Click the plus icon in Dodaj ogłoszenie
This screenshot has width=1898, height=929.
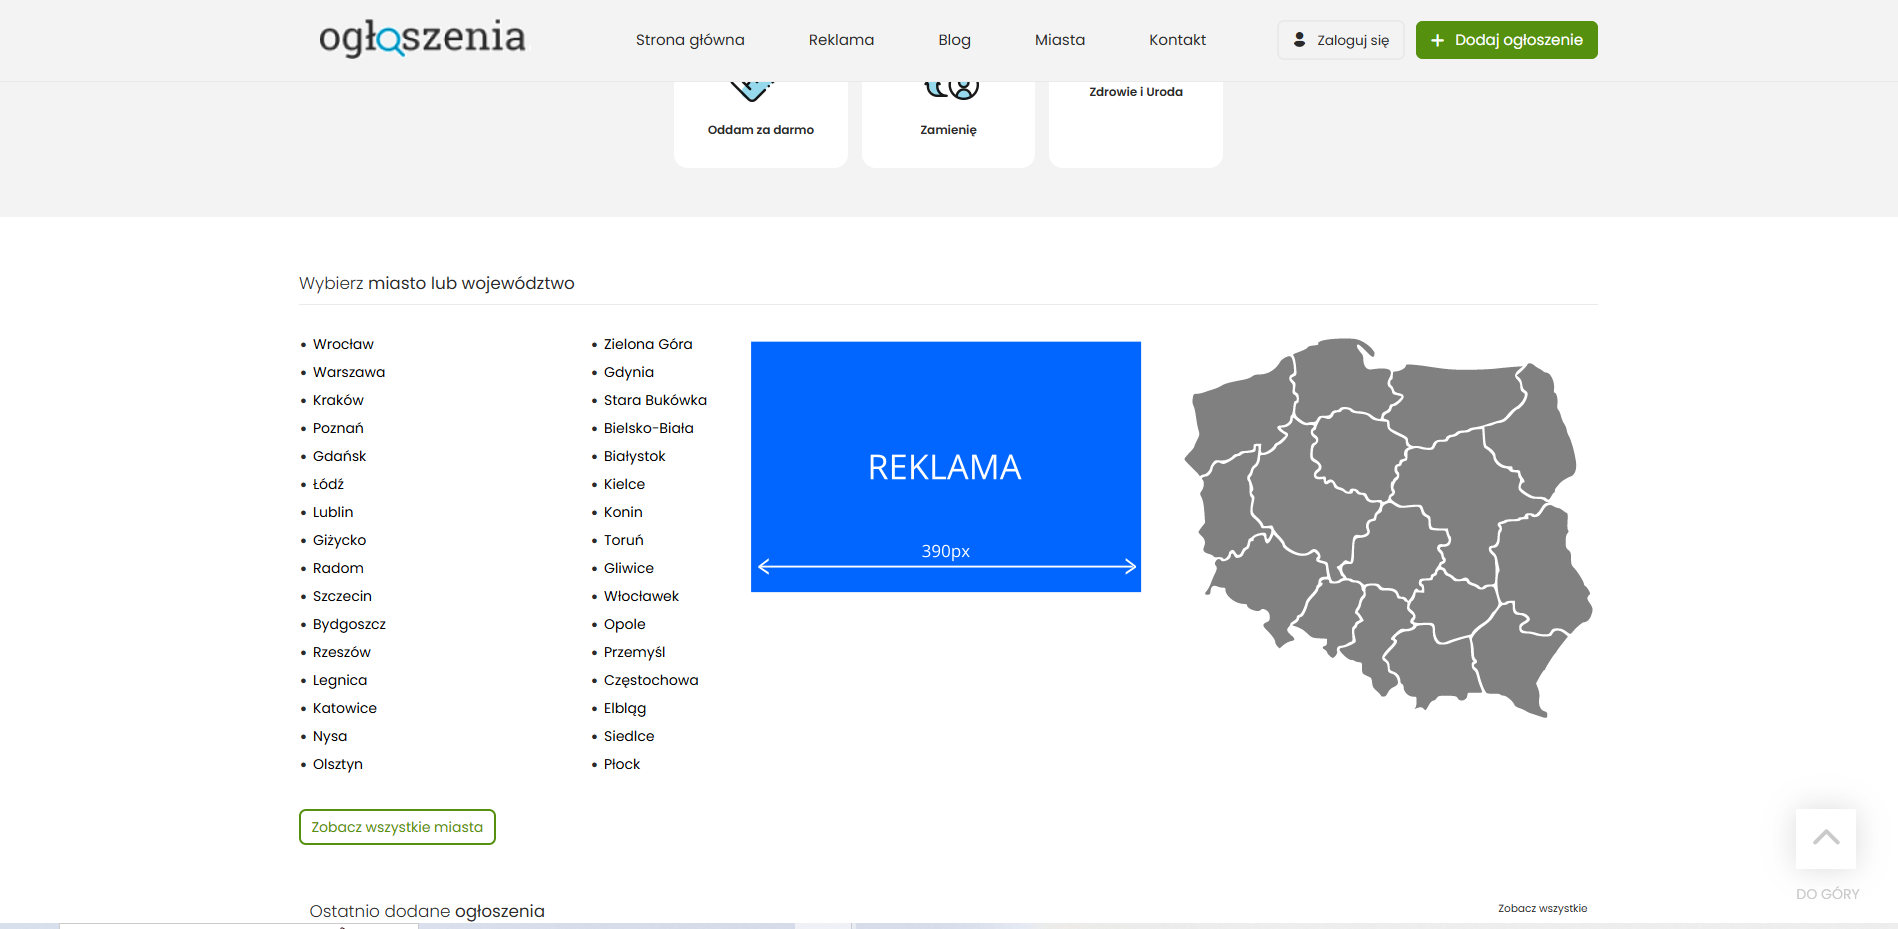click(1437, 40)
